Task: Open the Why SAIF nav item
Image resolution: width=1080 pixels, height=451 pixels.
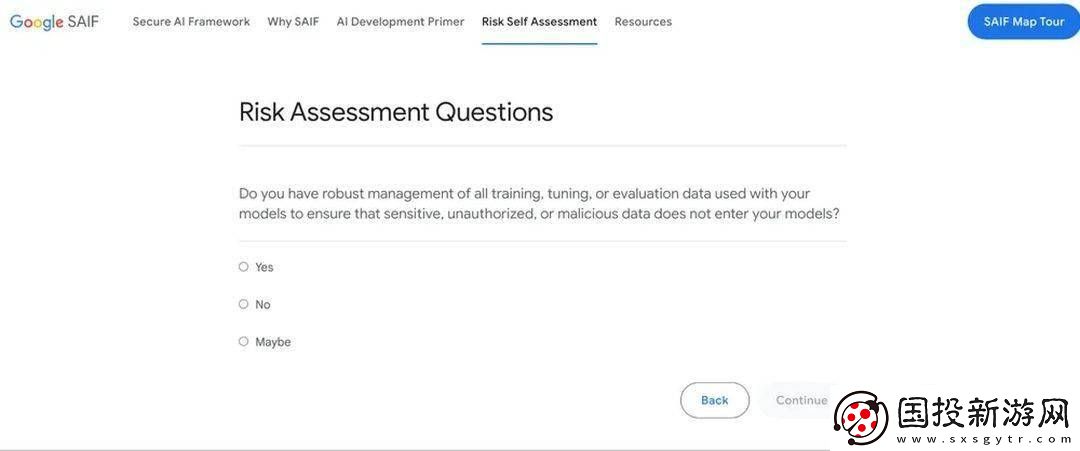Action: pyautogui.click(x=293, y=21)
